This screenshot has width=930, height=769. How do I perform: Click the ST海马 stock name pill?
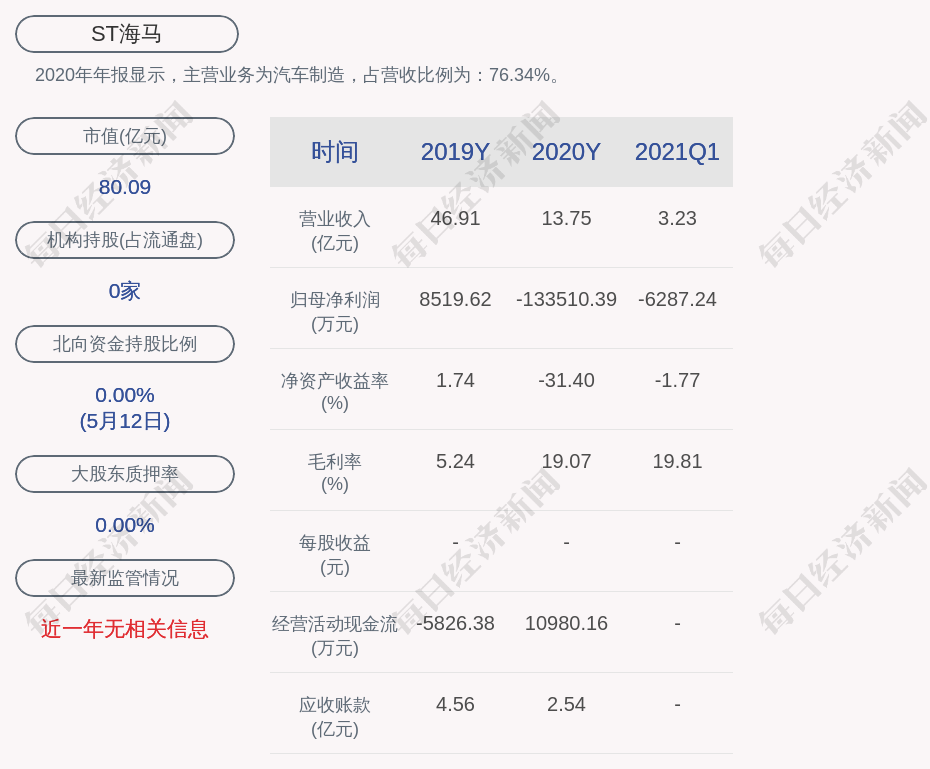[x=126, y=34]
